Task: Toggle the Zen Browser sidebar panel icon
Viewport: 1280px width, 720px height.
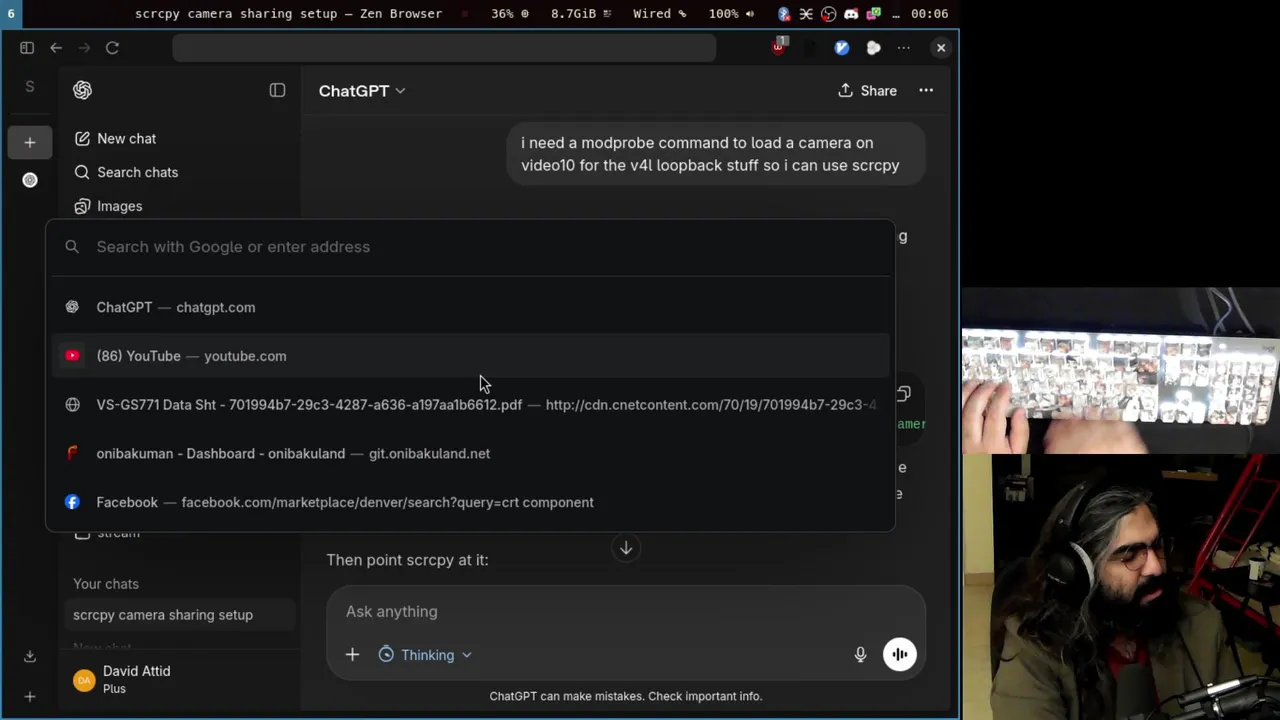Action: pyautogui.click(x=27, y=48)
